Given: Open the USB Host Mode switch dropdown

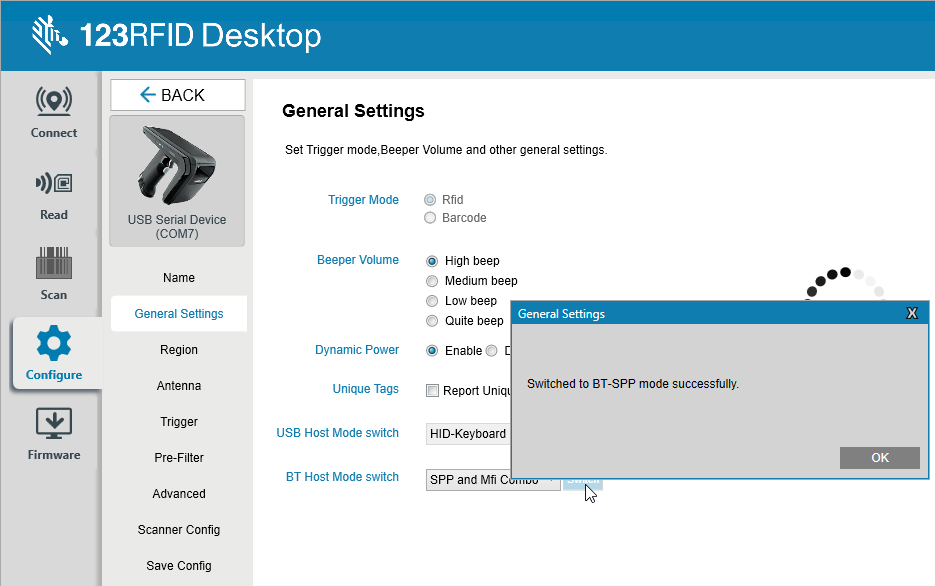Looking at the screenshot, I should click(468, 434).
